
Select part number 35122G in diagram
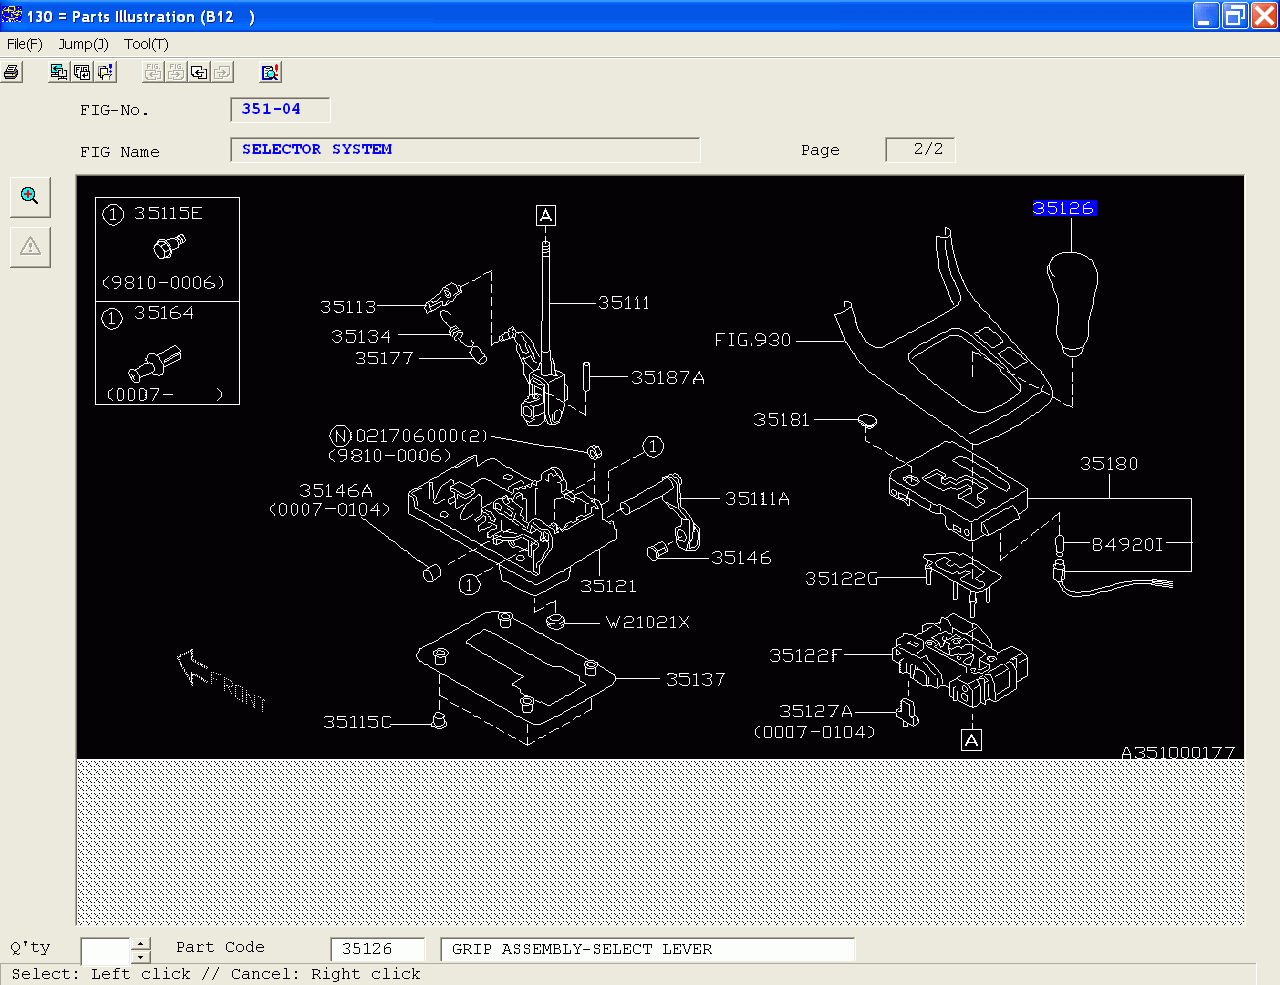842,579
